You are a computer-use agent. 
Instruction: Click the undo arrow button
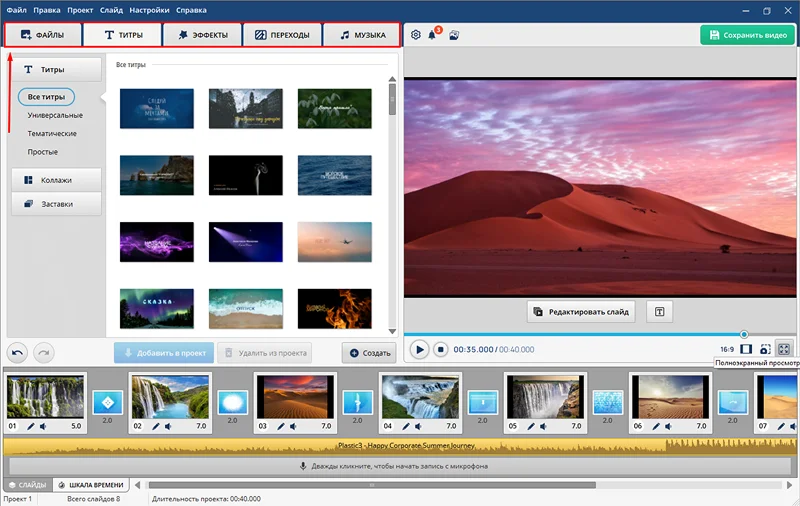18,352
